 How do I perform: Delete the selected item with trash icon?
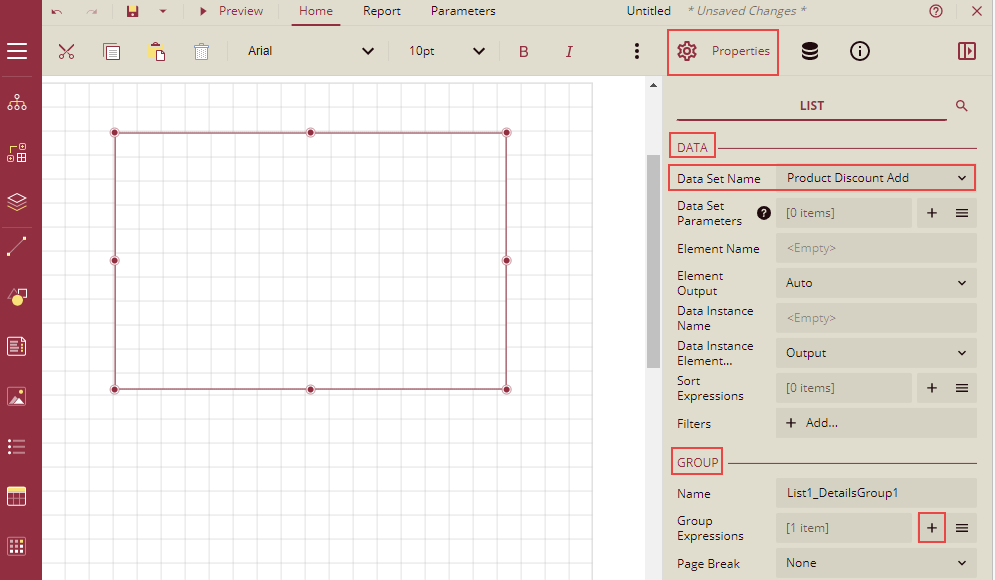click(x=201, y=51)
